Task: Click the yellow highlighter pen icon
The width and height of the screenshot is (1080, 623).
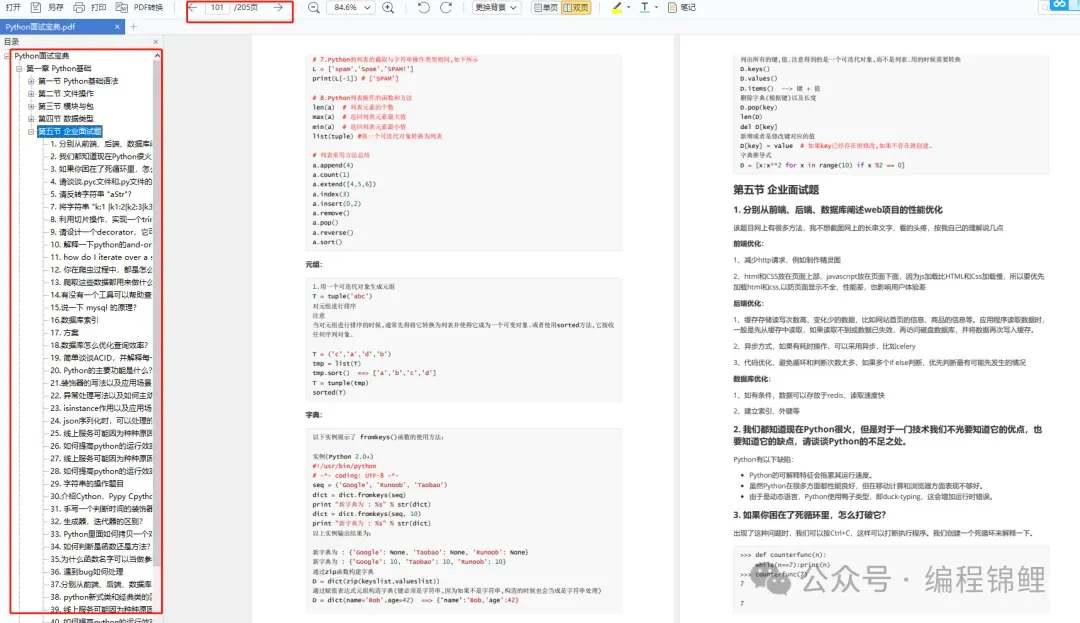Action: [616, 8]
